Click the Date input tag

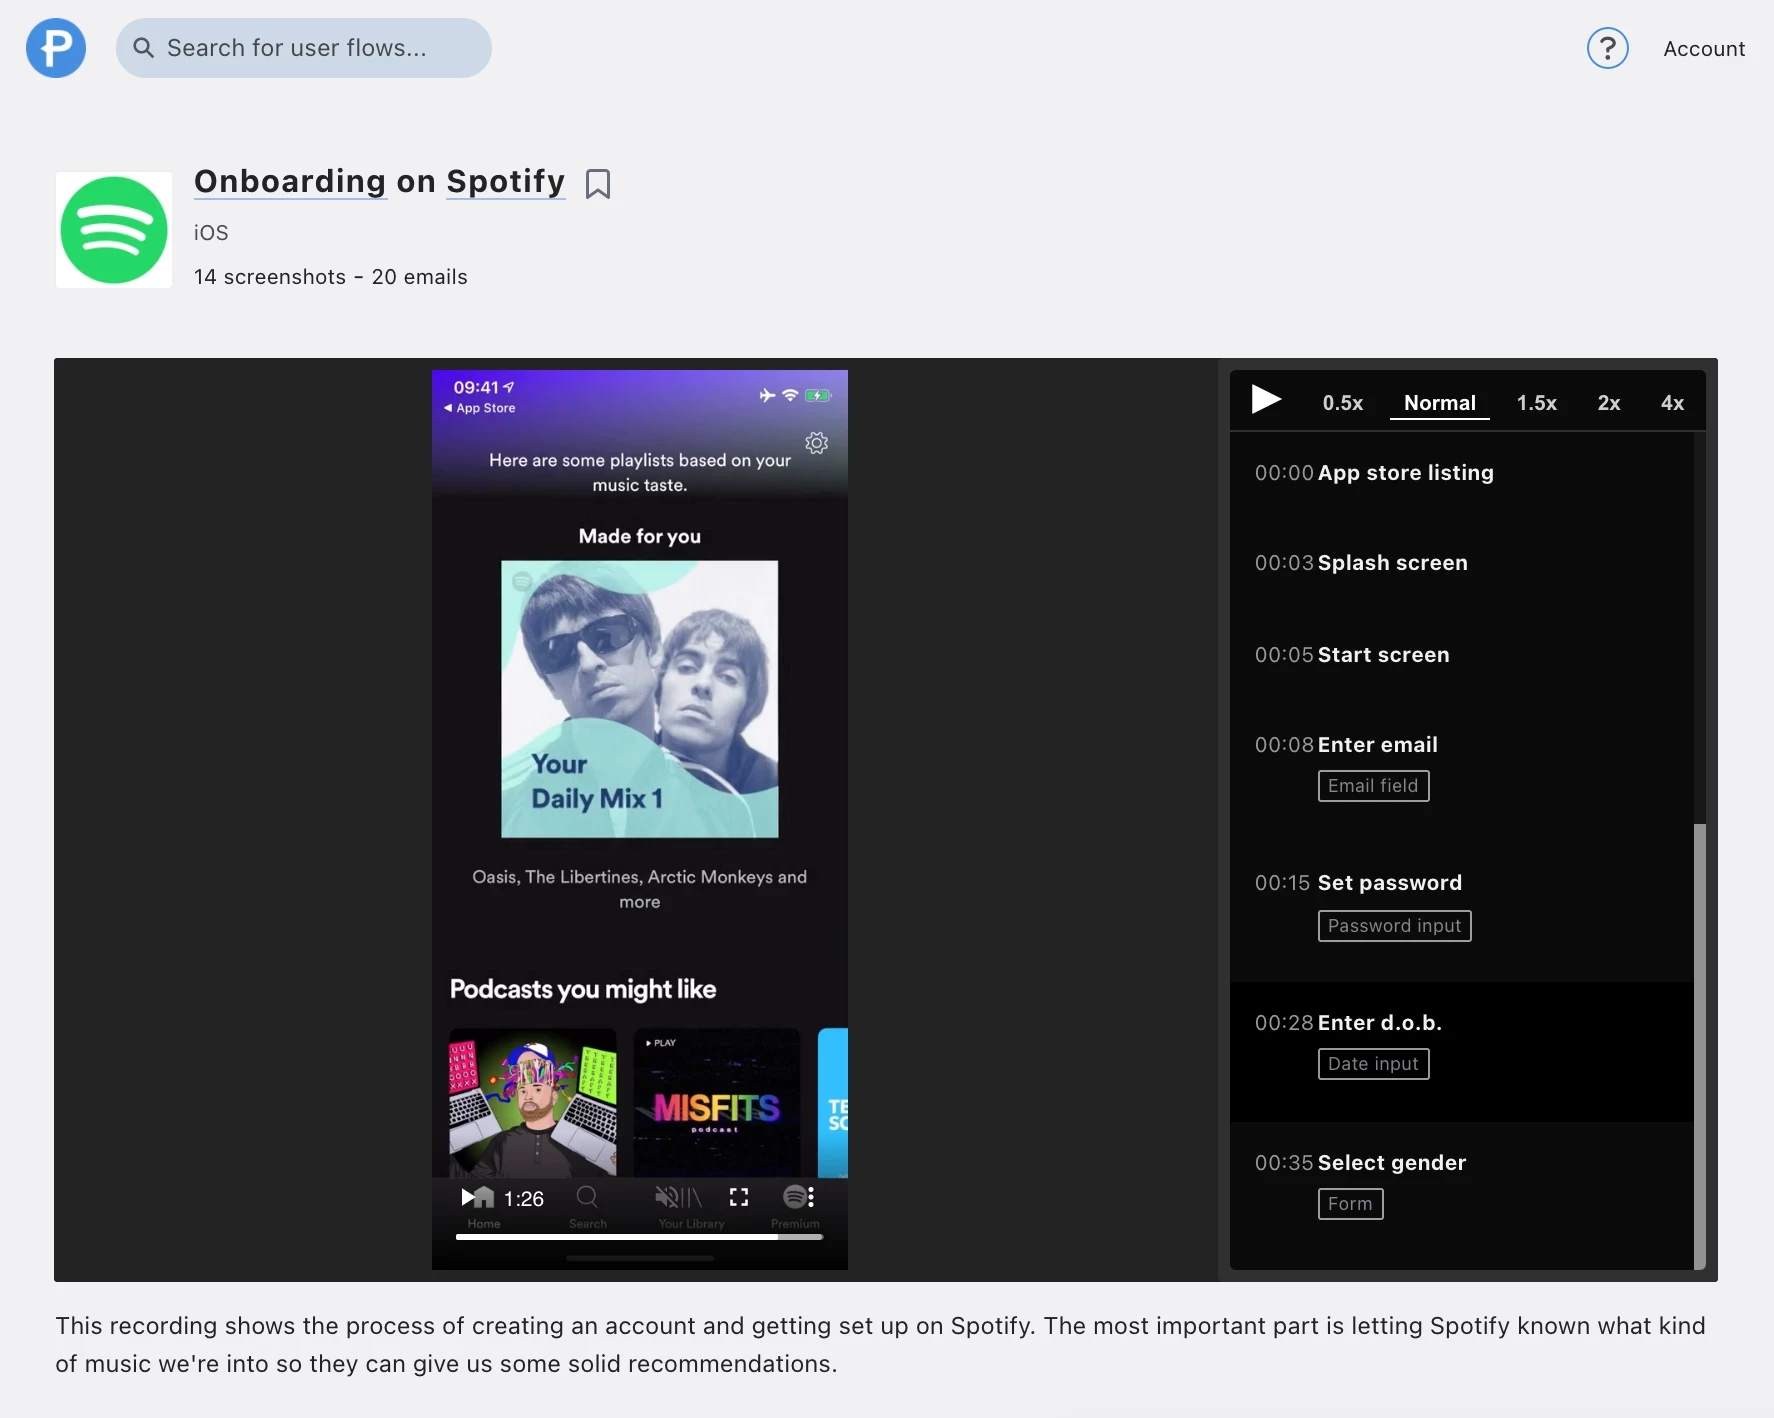pyautogui.click(x=1373, y=1064)
